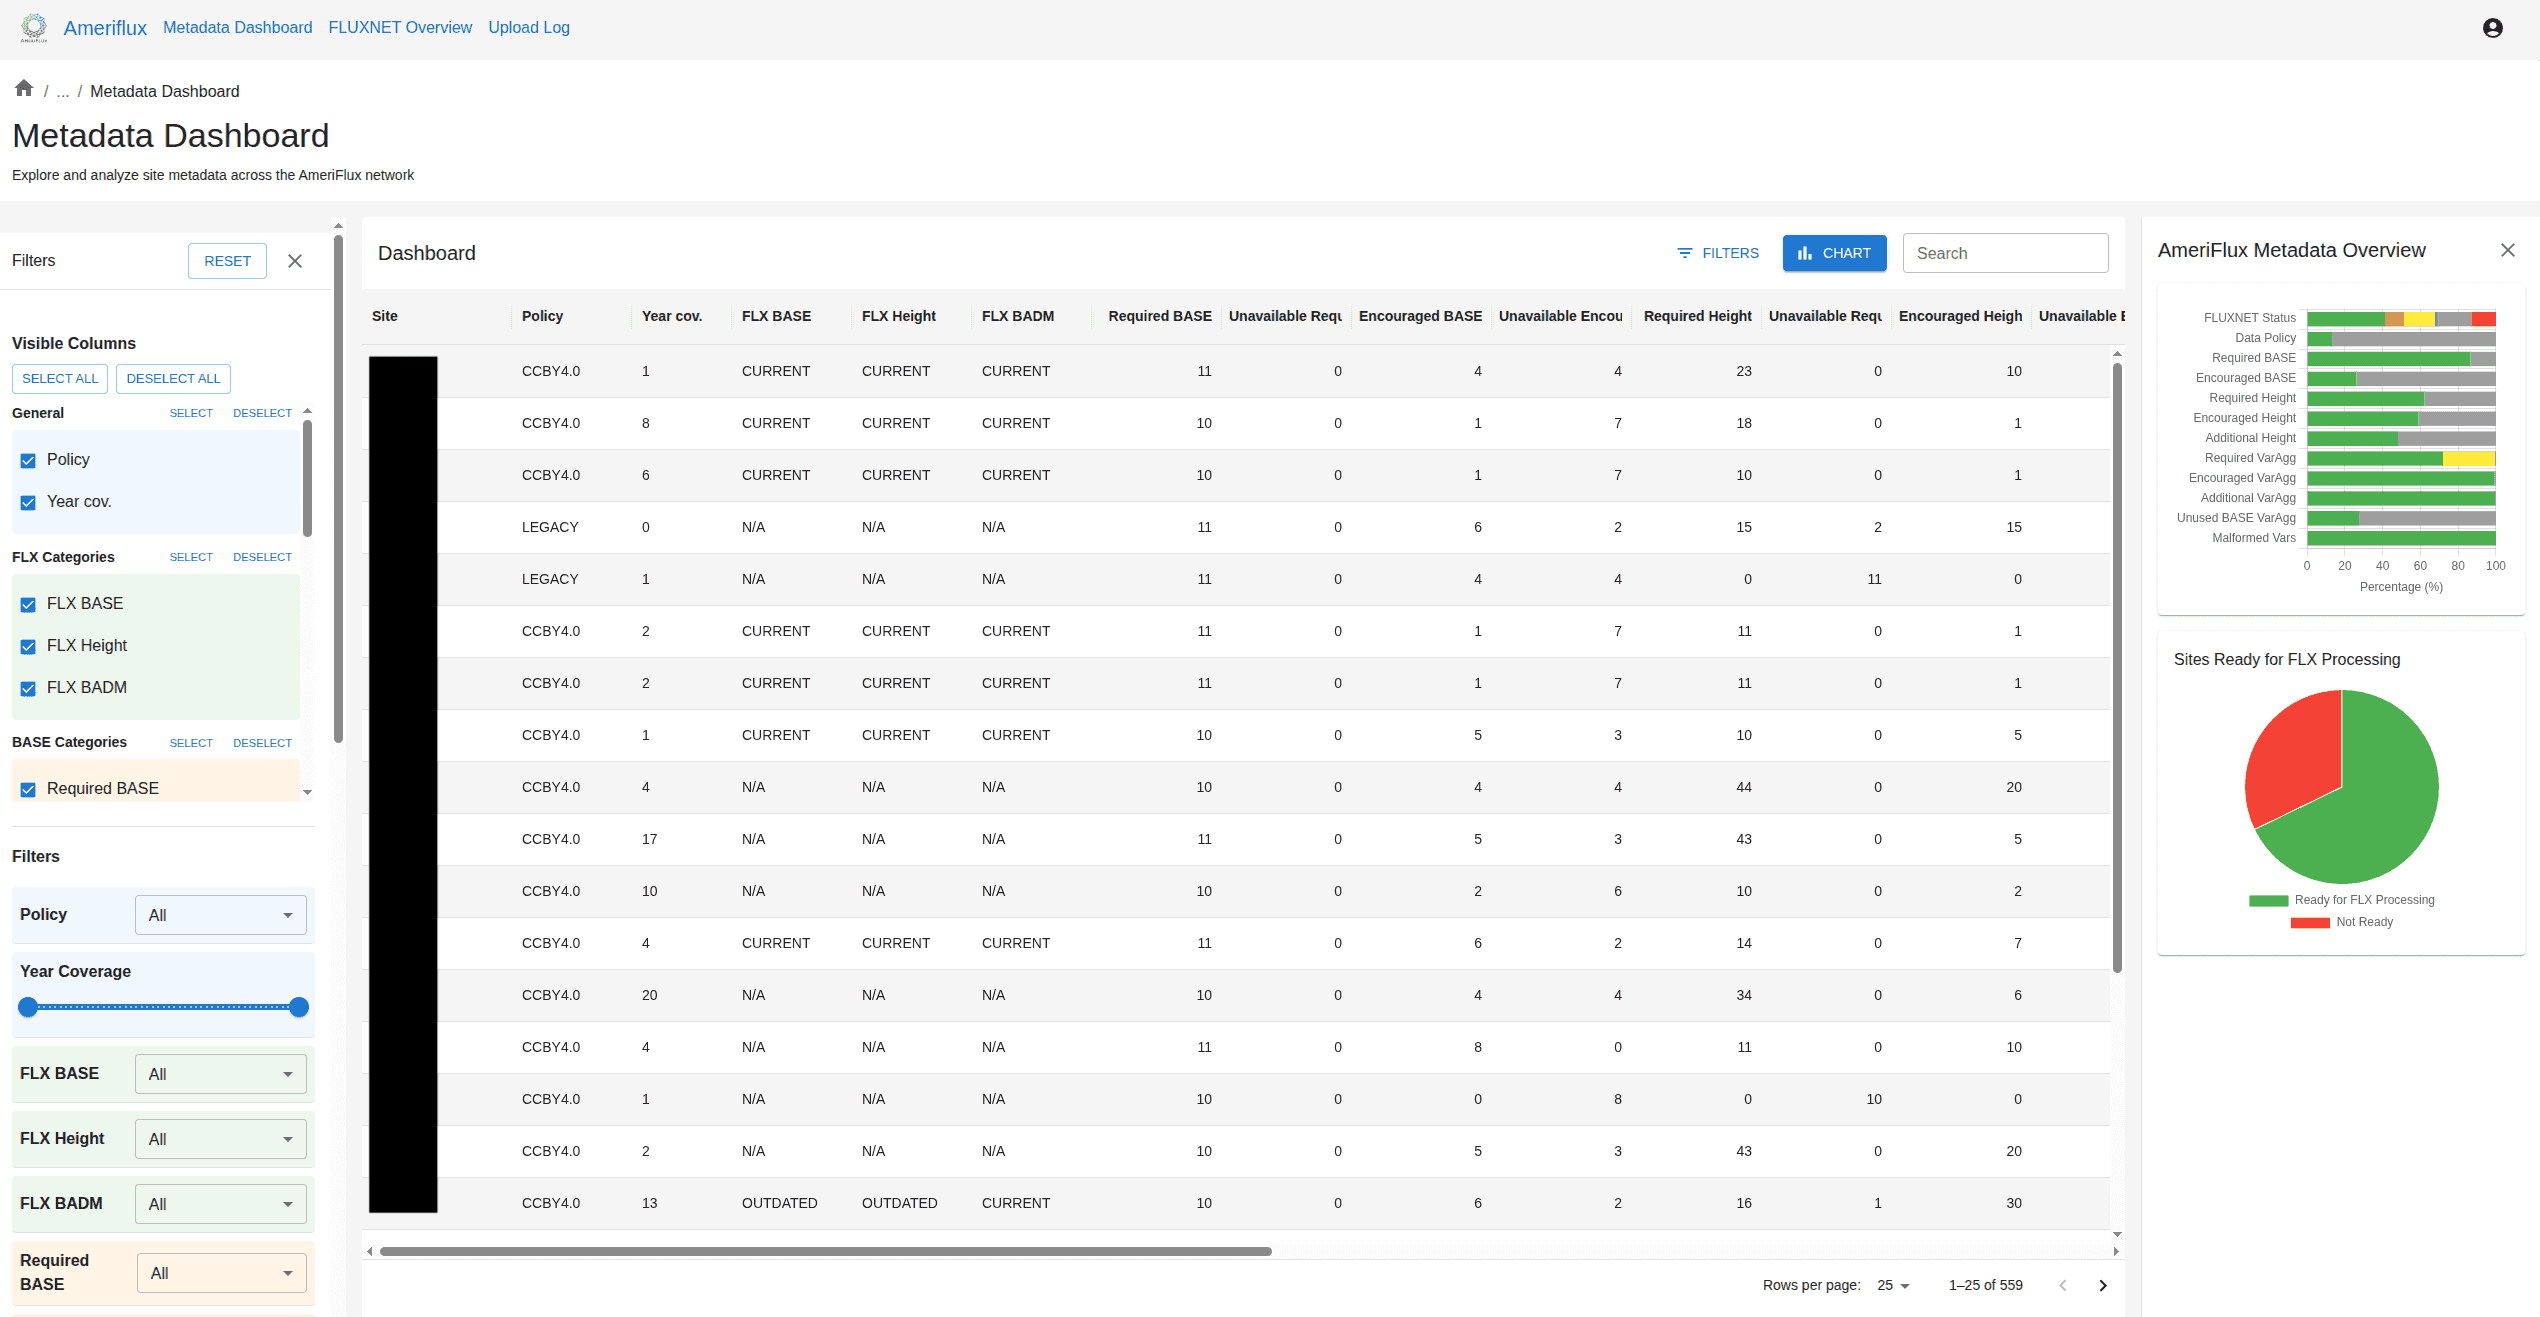2540x1317 pixels.
Task: Close the Filters side panel
Action: (295, 261)
